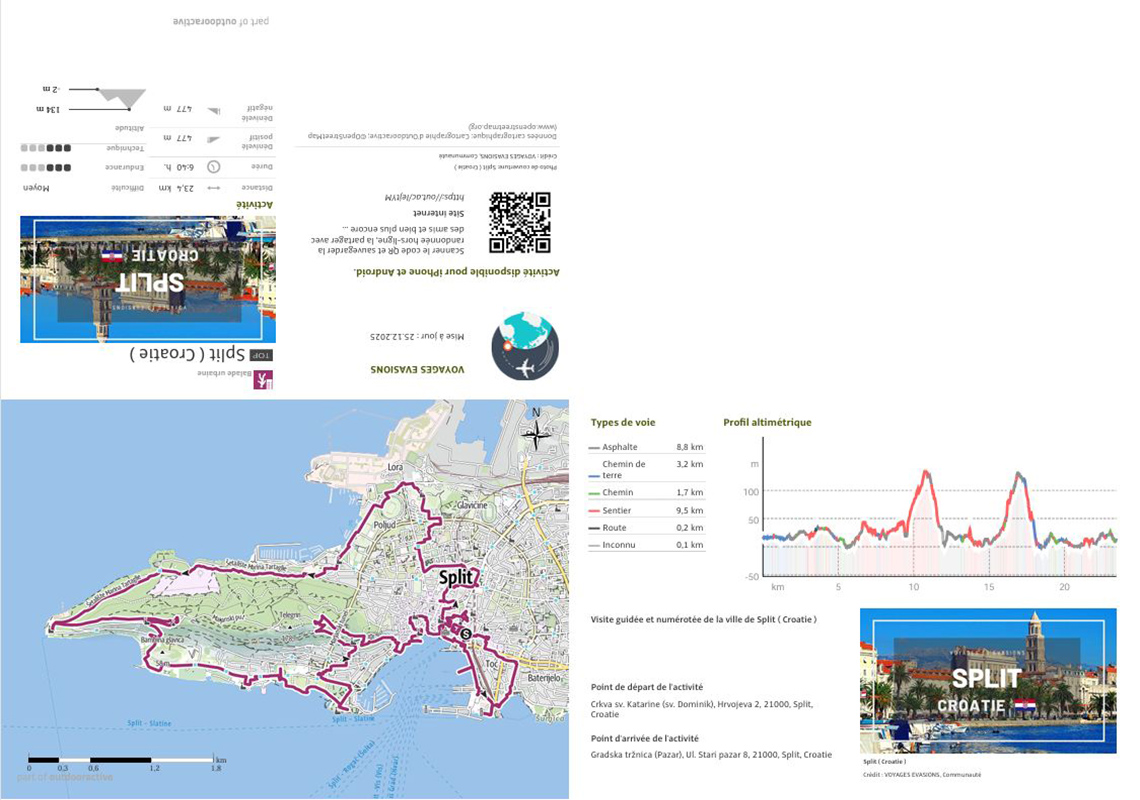Click the Asphalte row in Types de voie
Viewport: 1140px width, 800px height.
tap(646, 447)
